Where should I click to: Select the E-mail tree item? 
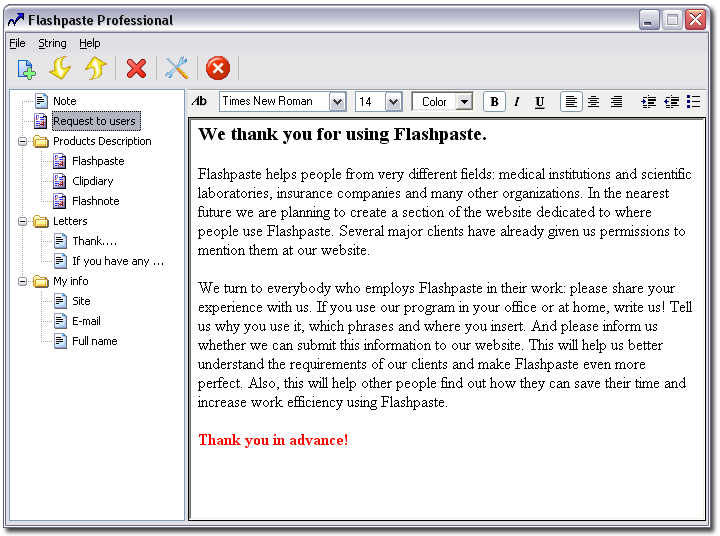click(86, 321)
